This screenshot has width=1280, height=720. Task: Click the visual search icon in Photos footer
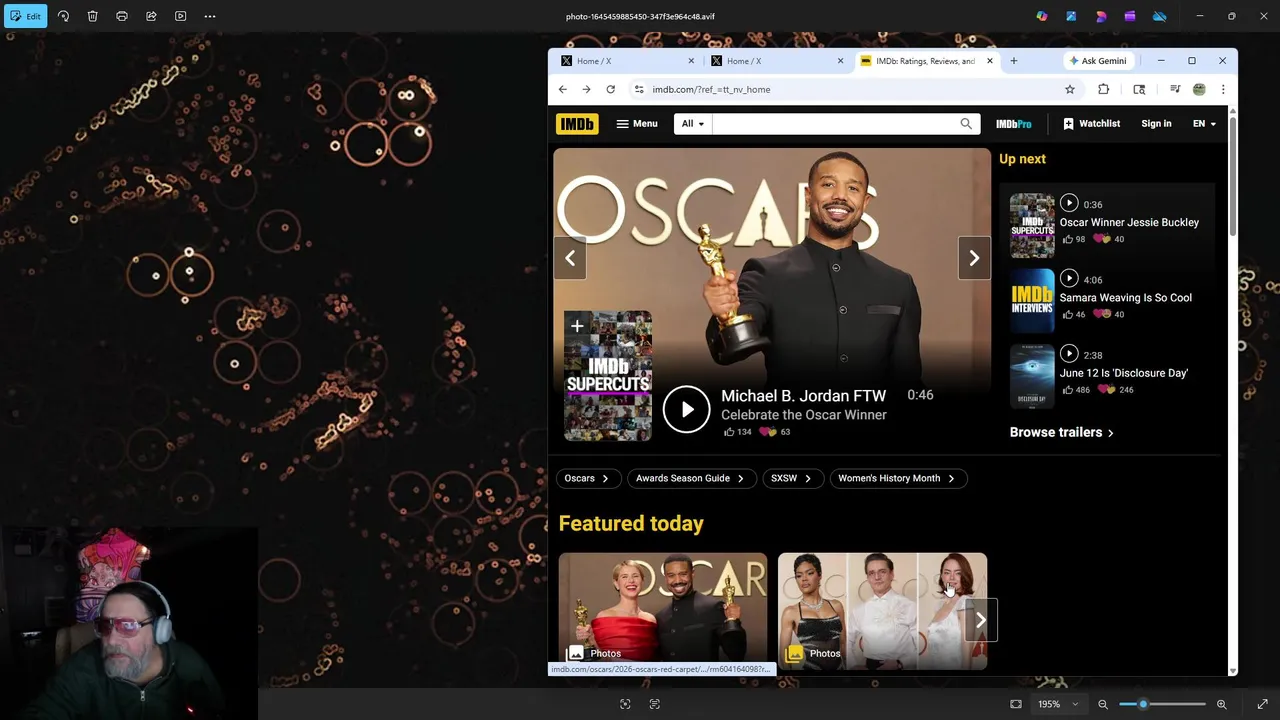coord(625,704)
